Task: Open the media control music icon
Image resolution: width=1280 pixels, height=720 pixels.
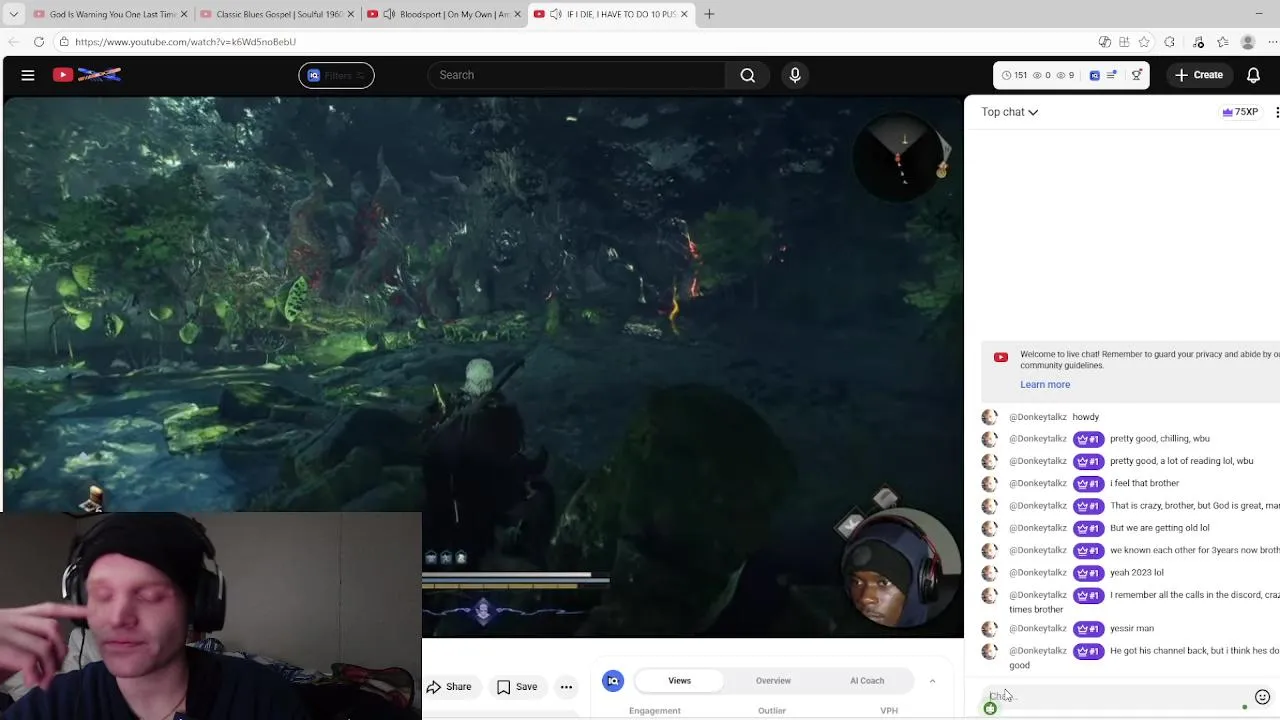Action: (x=1198, y=42)
